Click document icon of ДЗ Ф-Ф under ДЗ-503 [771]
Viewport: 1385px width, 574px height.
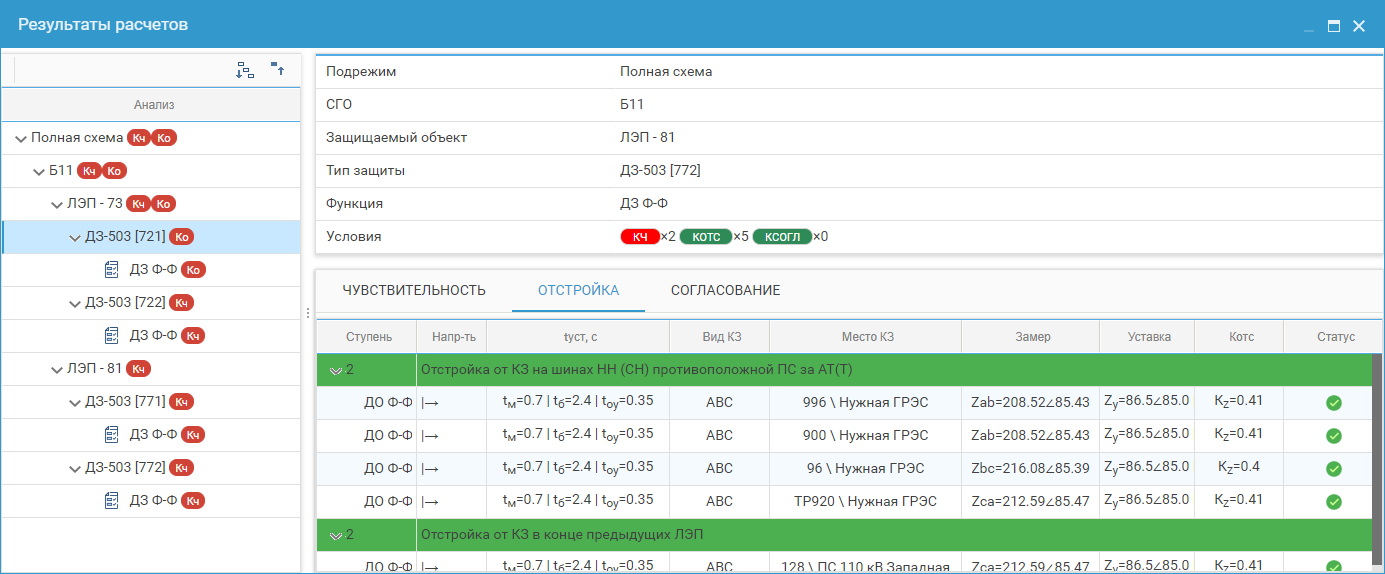112,434
